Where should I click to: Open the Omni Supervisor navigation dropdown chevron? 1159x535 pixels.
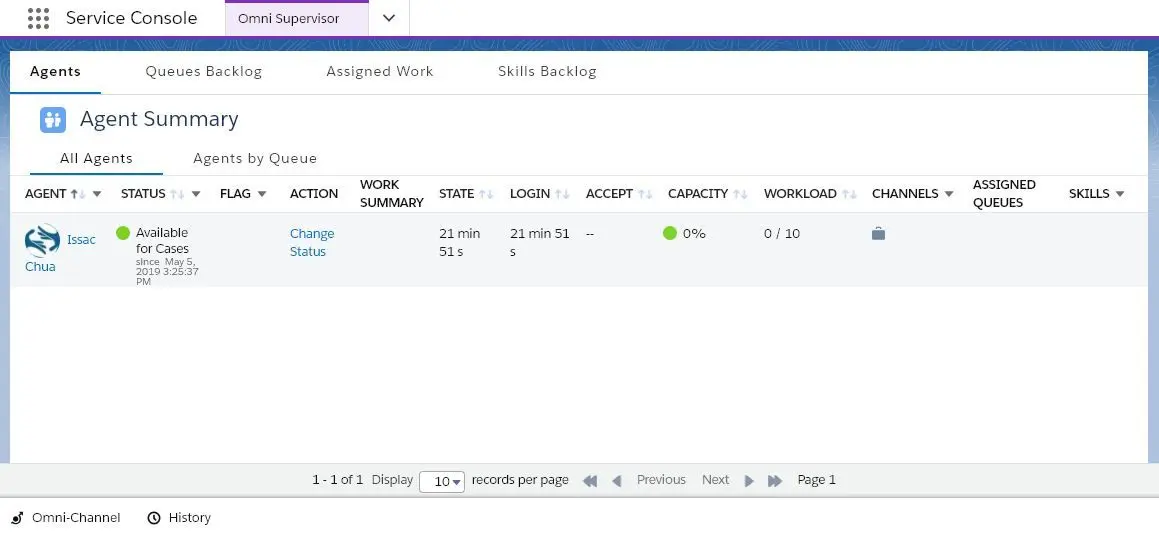tap(389, 18)
